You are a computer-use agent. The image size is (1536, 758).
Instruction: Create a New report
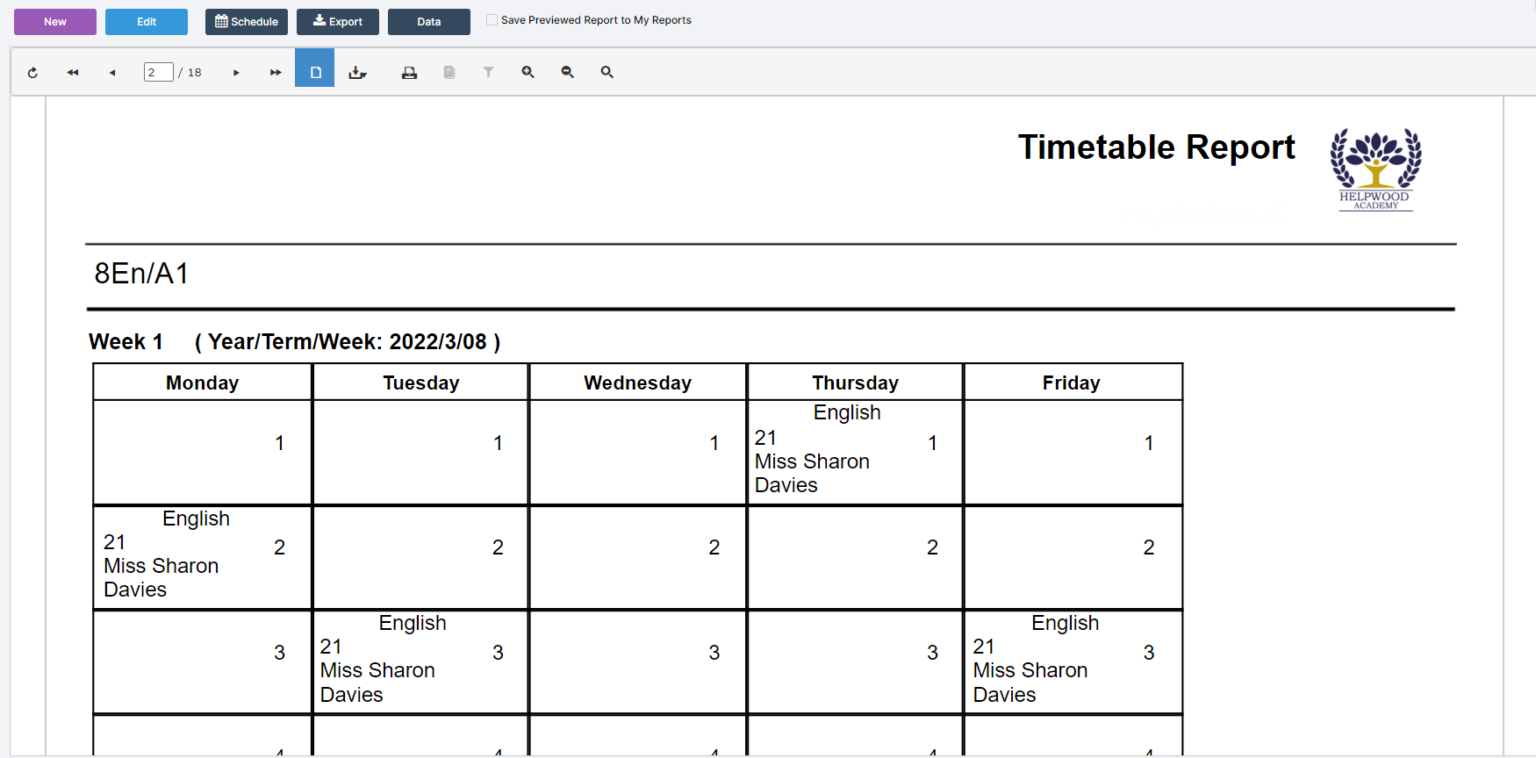point(55,21)
